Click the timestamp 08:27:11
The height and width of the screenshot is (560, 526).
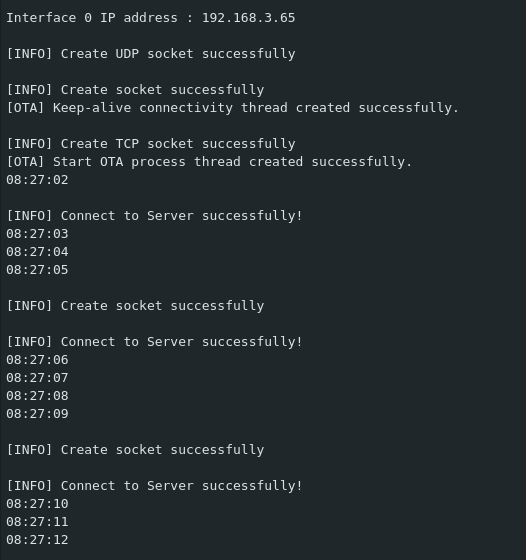click(37, 522)
